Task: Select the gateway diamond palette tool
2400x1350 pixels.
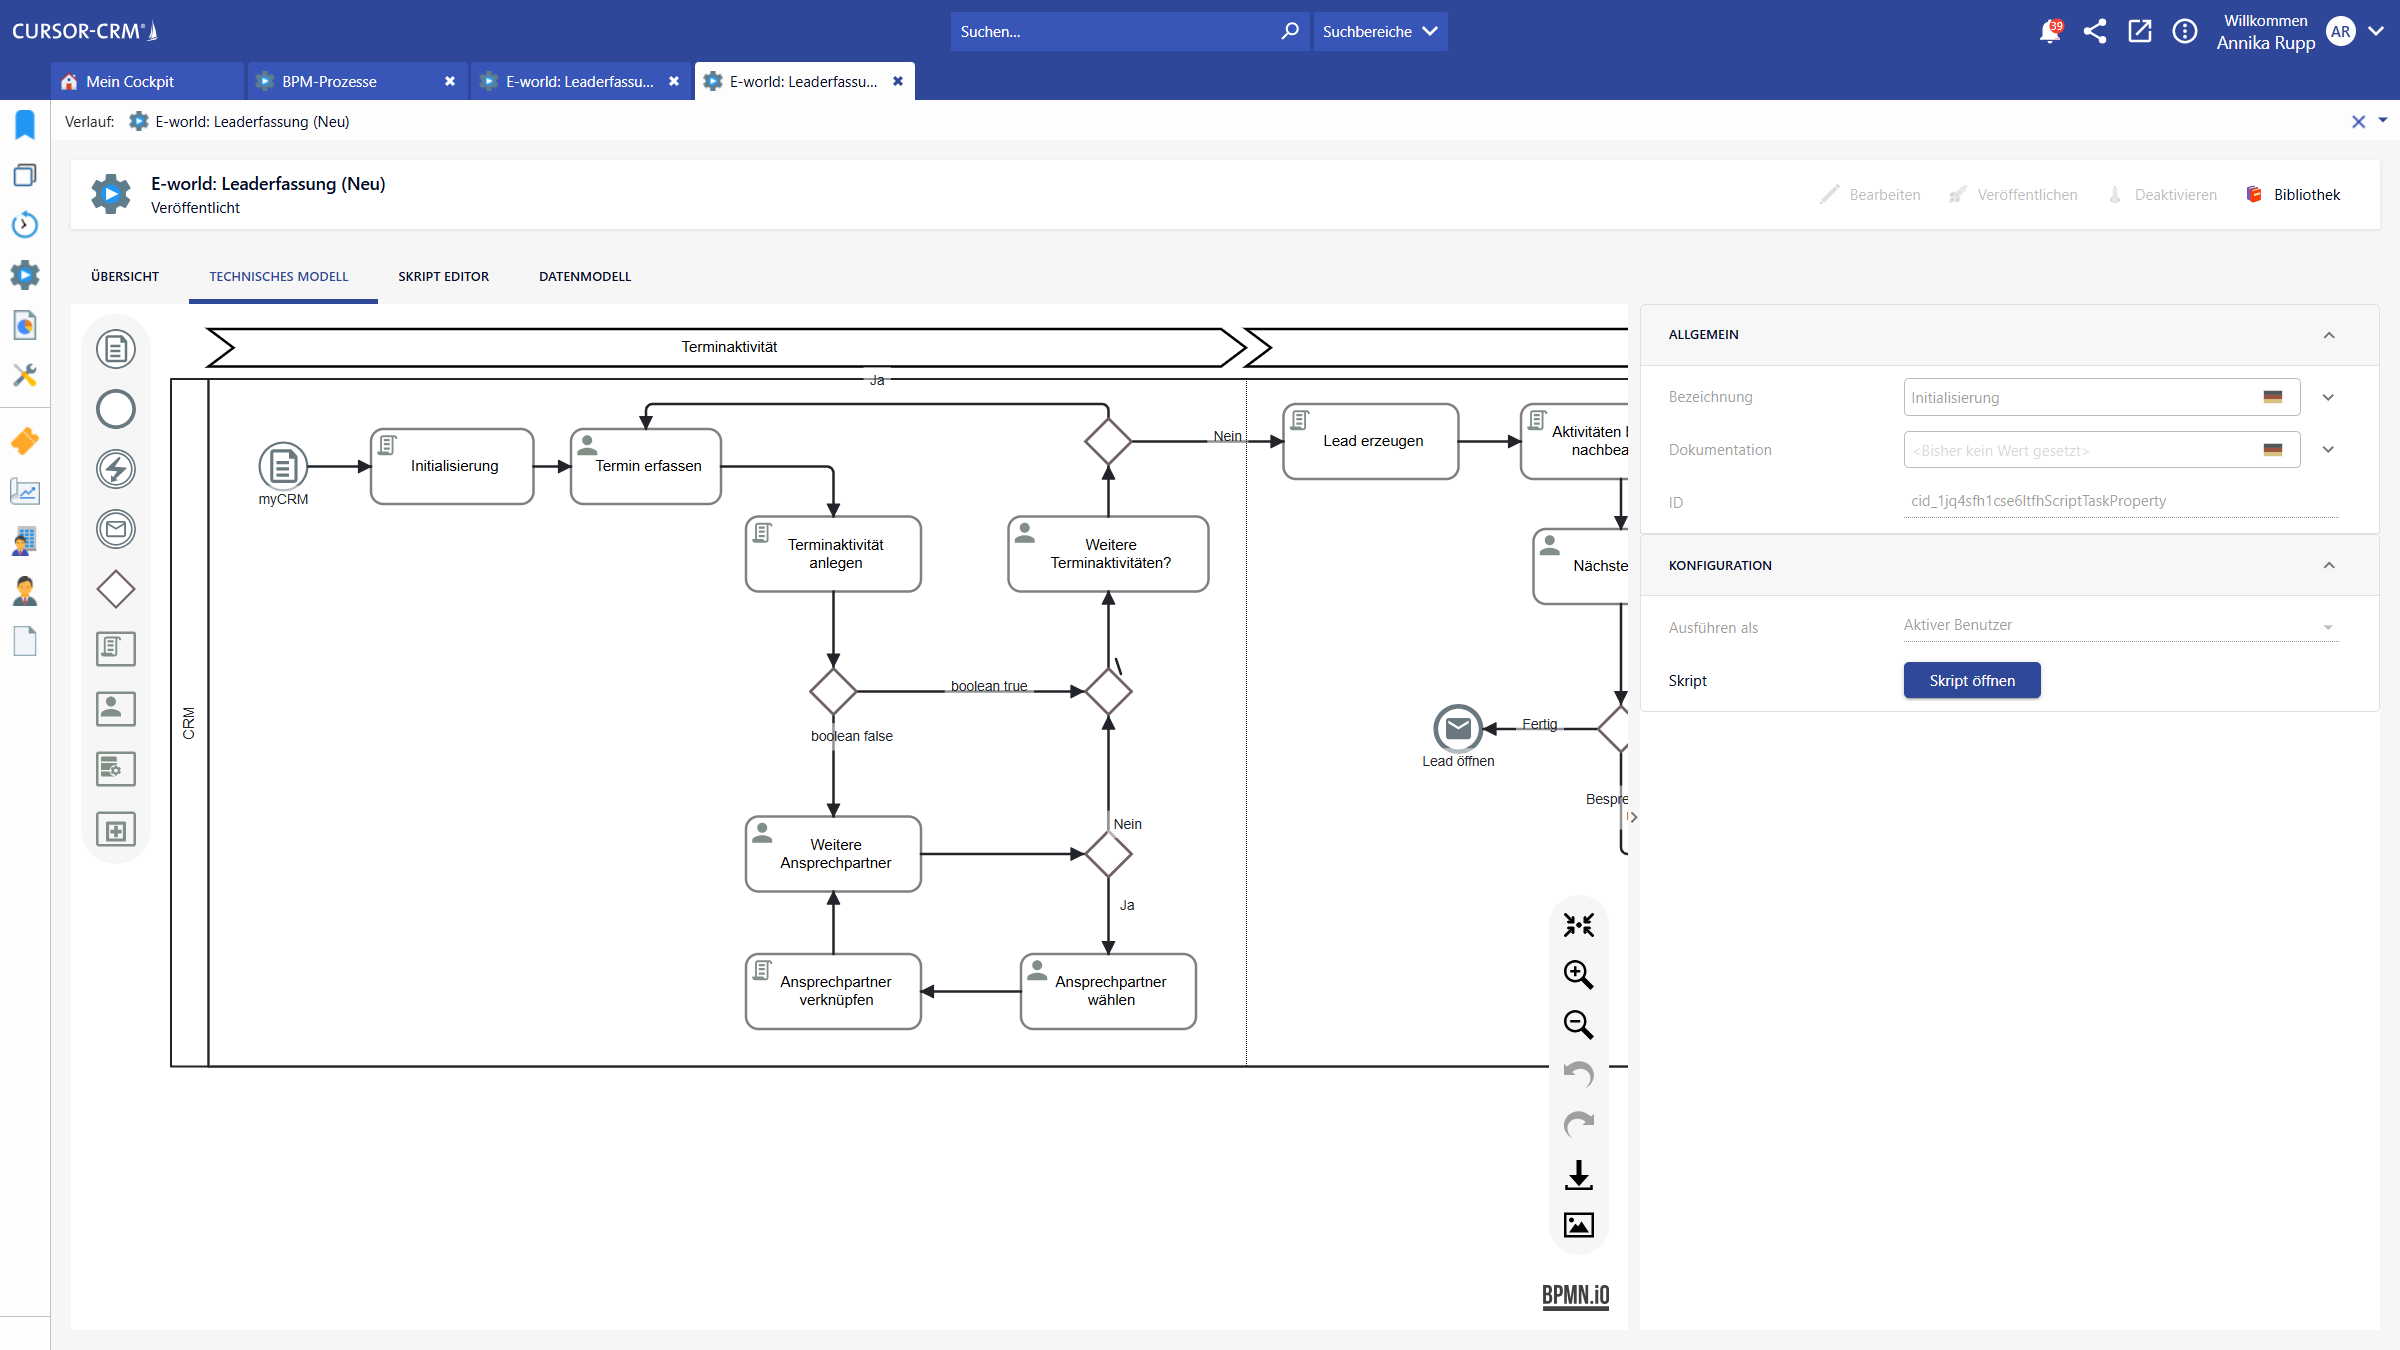Action: 116,589
